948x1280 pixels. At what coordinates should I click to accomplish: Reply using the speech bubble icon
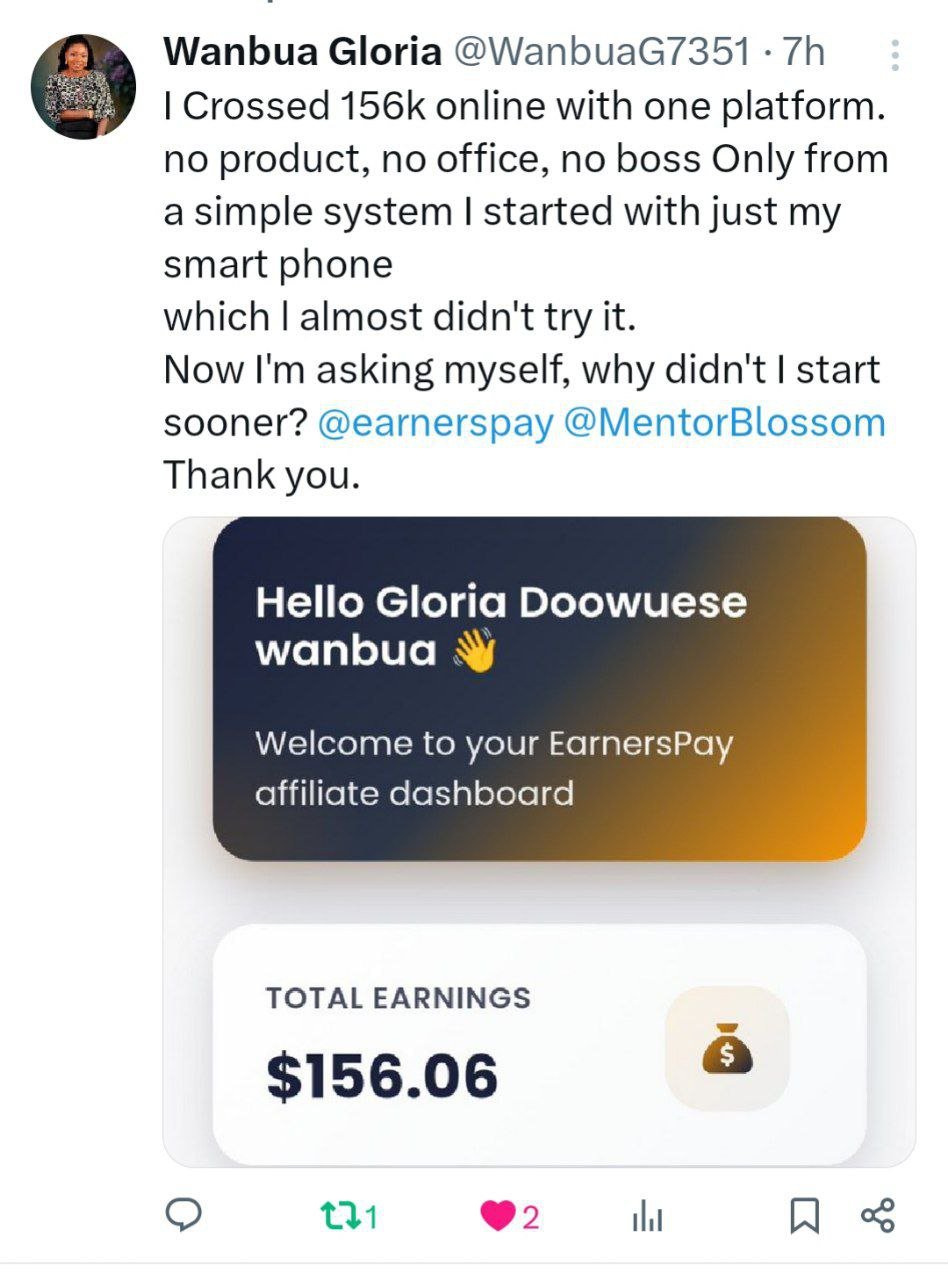[184, 1215]
